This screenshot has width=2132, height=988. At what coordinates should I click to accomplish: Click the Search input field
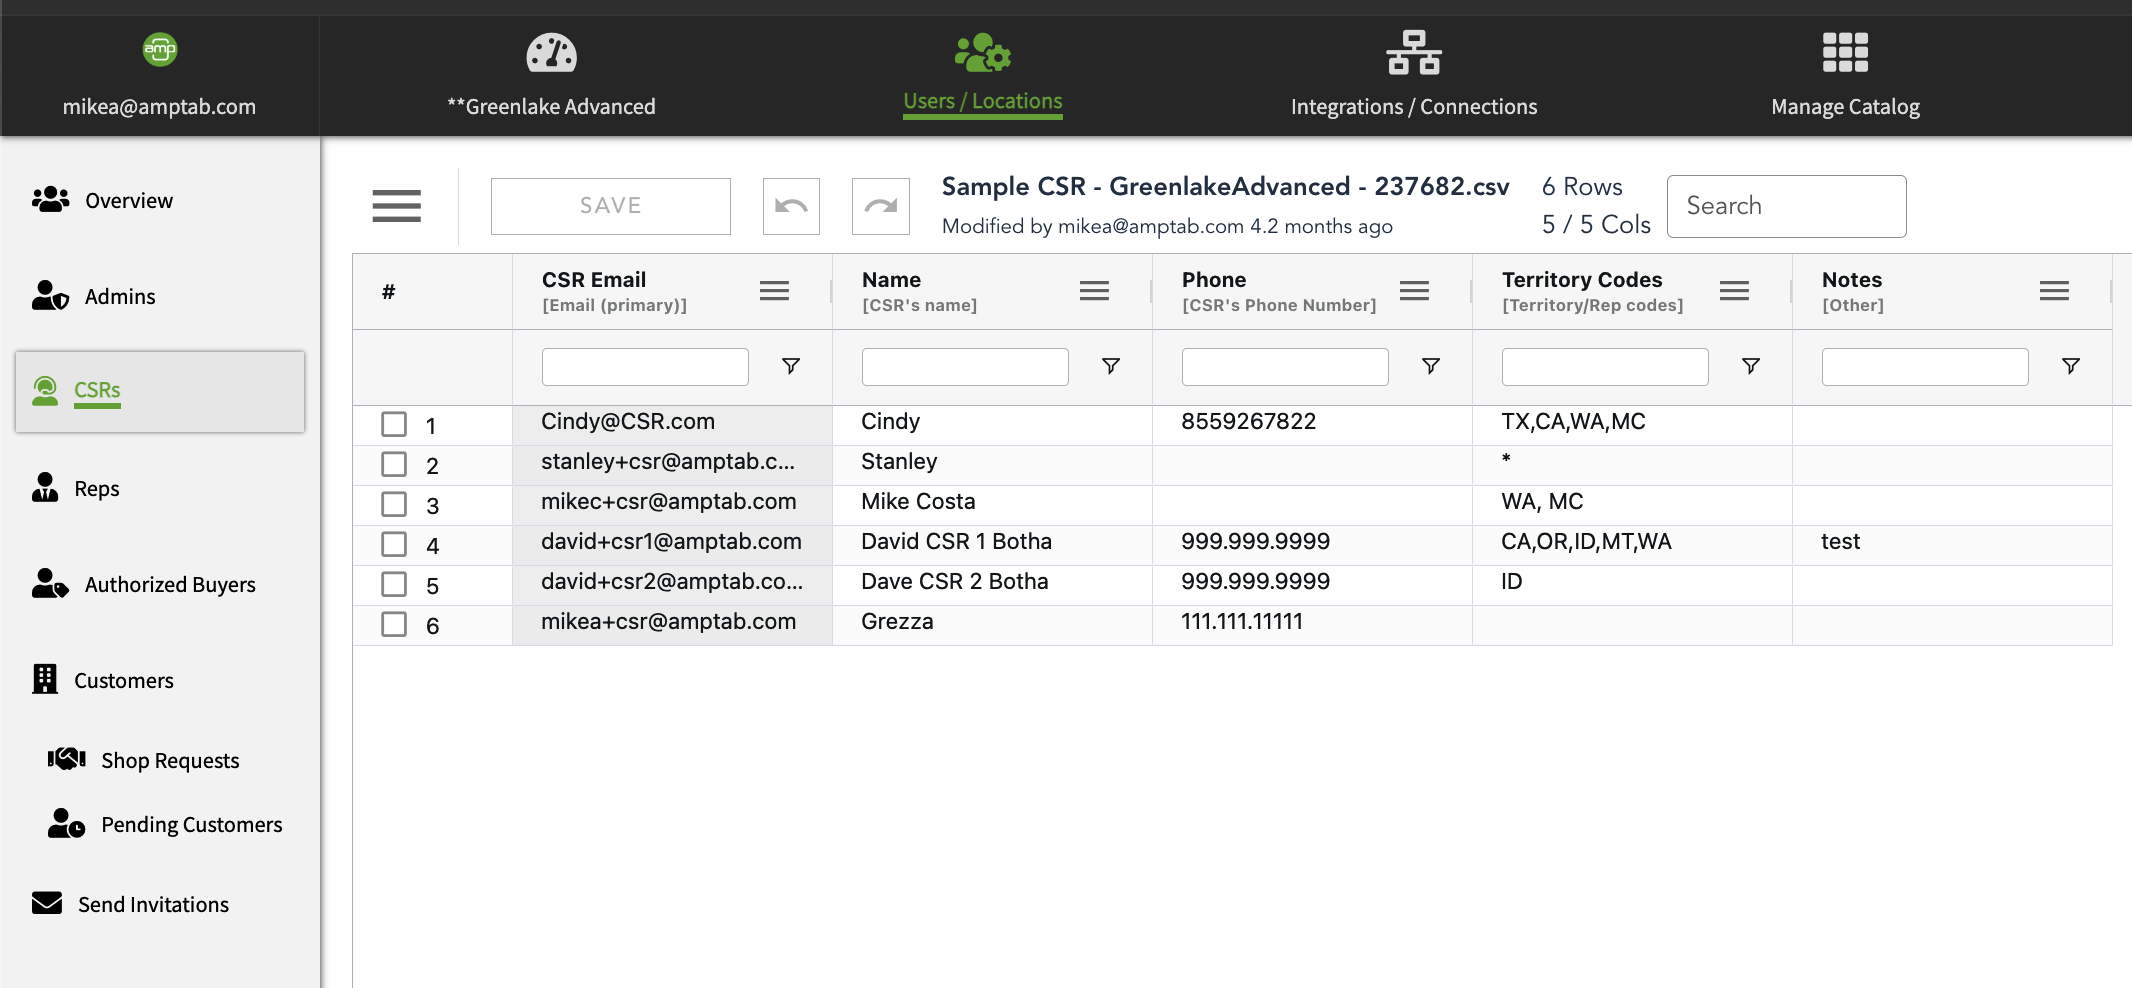click(1787, 206)
